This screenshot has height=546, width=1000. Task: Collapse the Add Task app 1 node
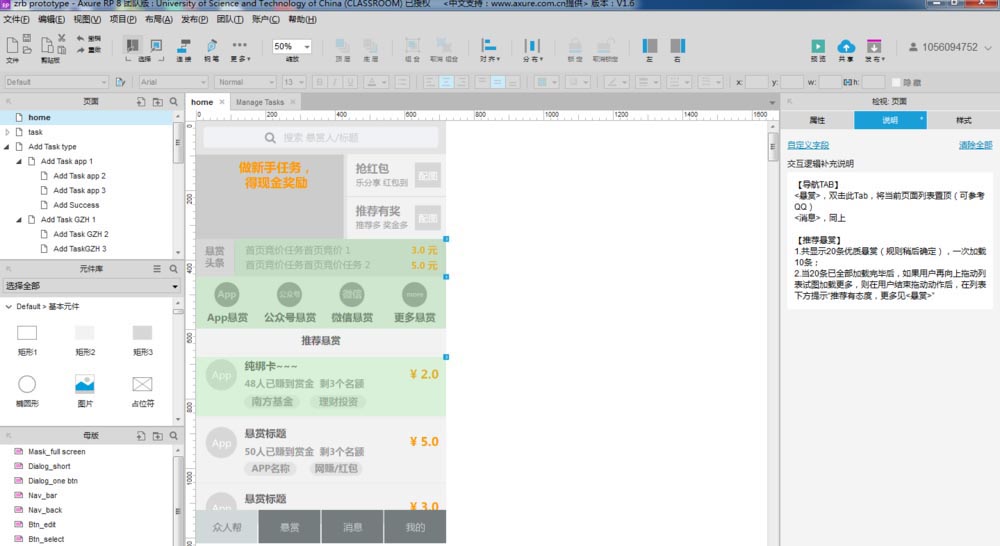(19, 161)
